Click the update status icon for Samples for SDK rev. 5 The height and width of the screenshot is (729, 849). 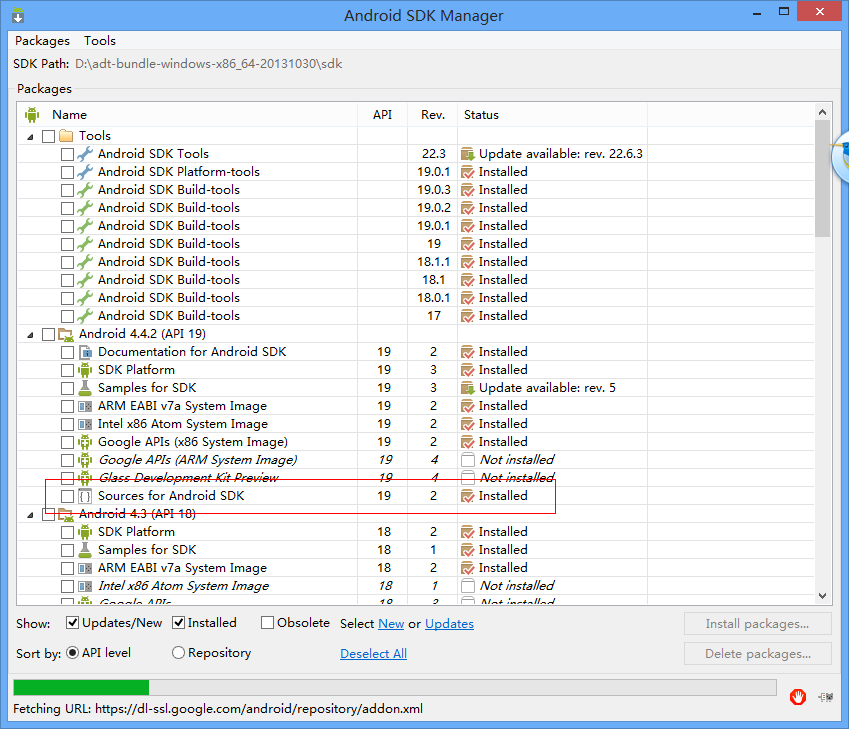coord(468,388)
